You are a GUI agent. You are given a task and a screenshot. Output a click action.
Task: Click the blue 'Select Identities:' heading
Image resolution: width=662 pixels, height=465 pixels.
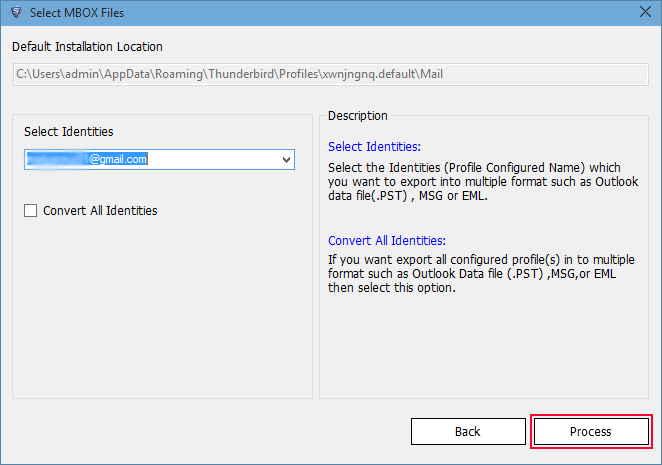[x=374, y=147]
